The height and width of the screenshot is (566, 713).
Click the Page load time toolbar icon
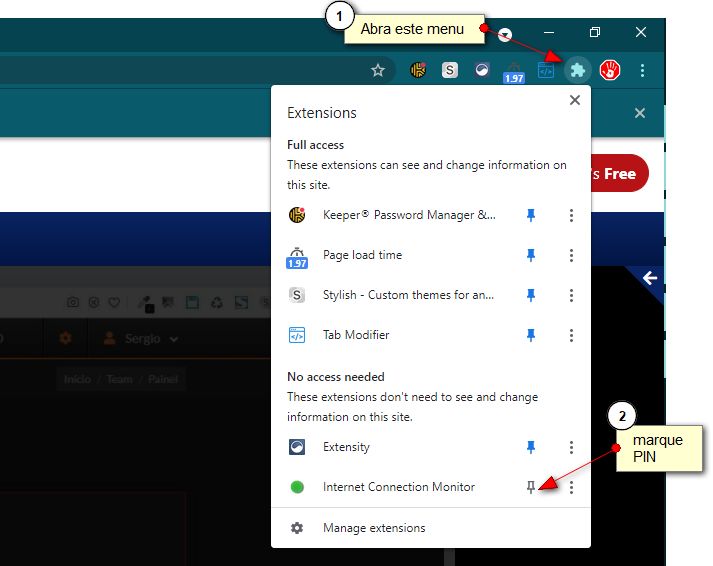pos(514,73)
